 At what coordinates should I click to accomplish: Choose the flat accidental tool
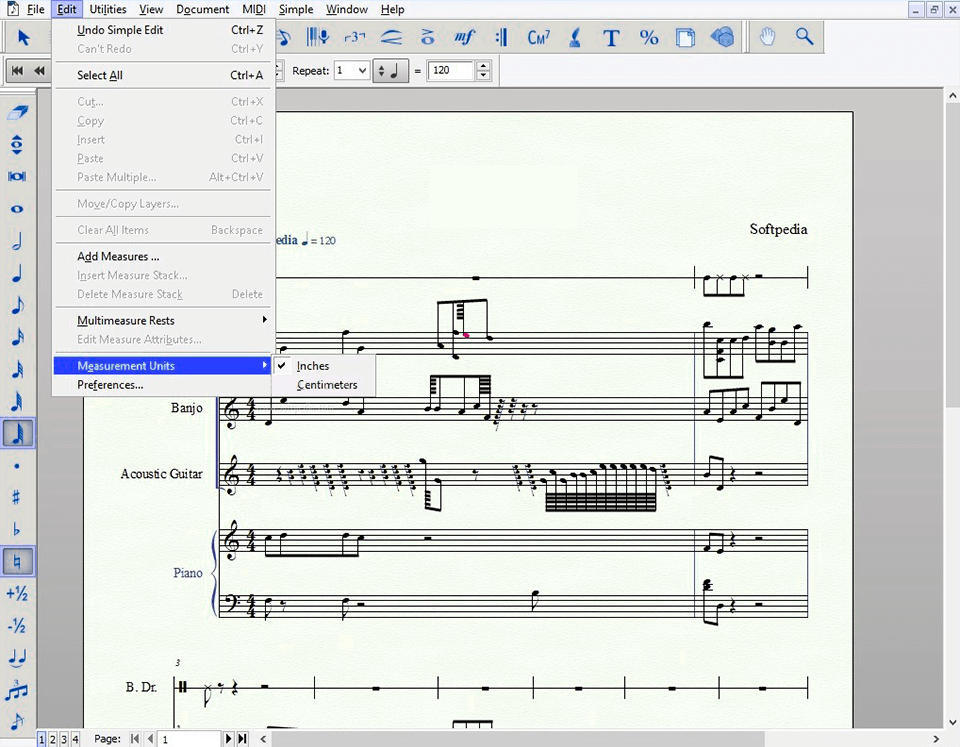pos(17,529)
